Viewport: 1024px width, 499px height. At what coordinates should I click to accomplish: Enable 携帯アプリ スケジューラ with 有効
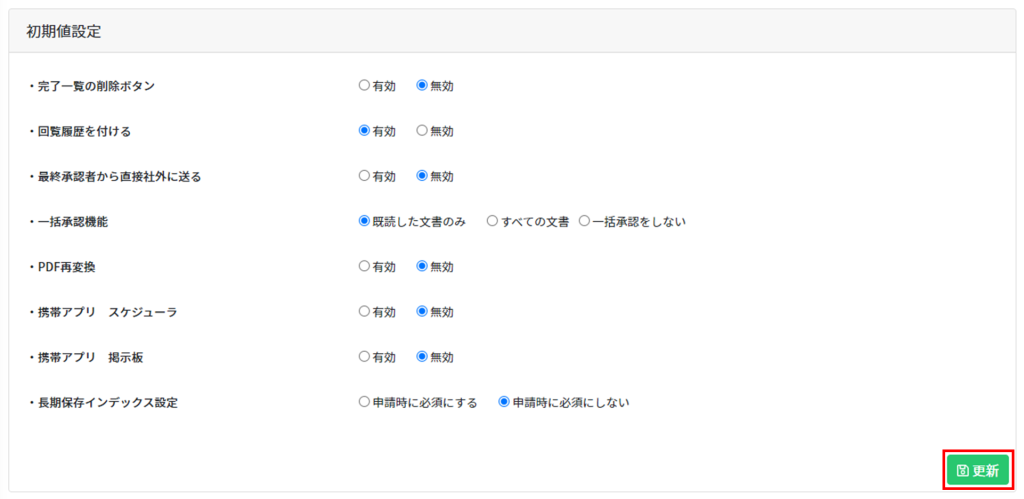click(x=364, y=312)
